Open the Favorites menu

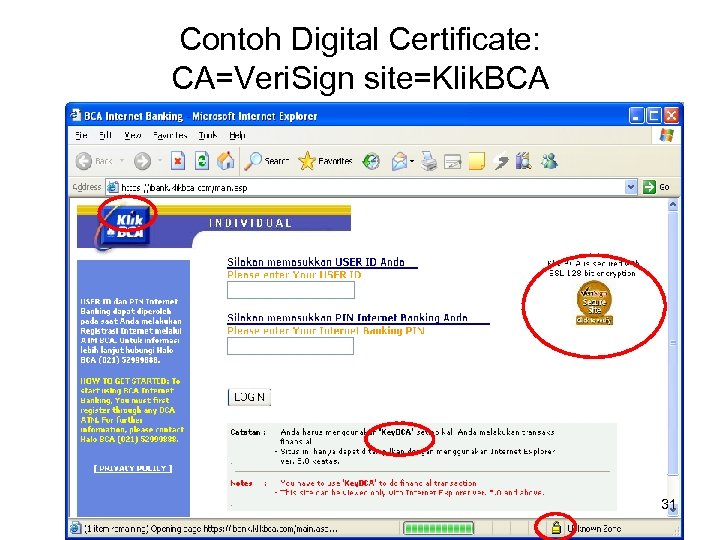(x=170, y=135)
